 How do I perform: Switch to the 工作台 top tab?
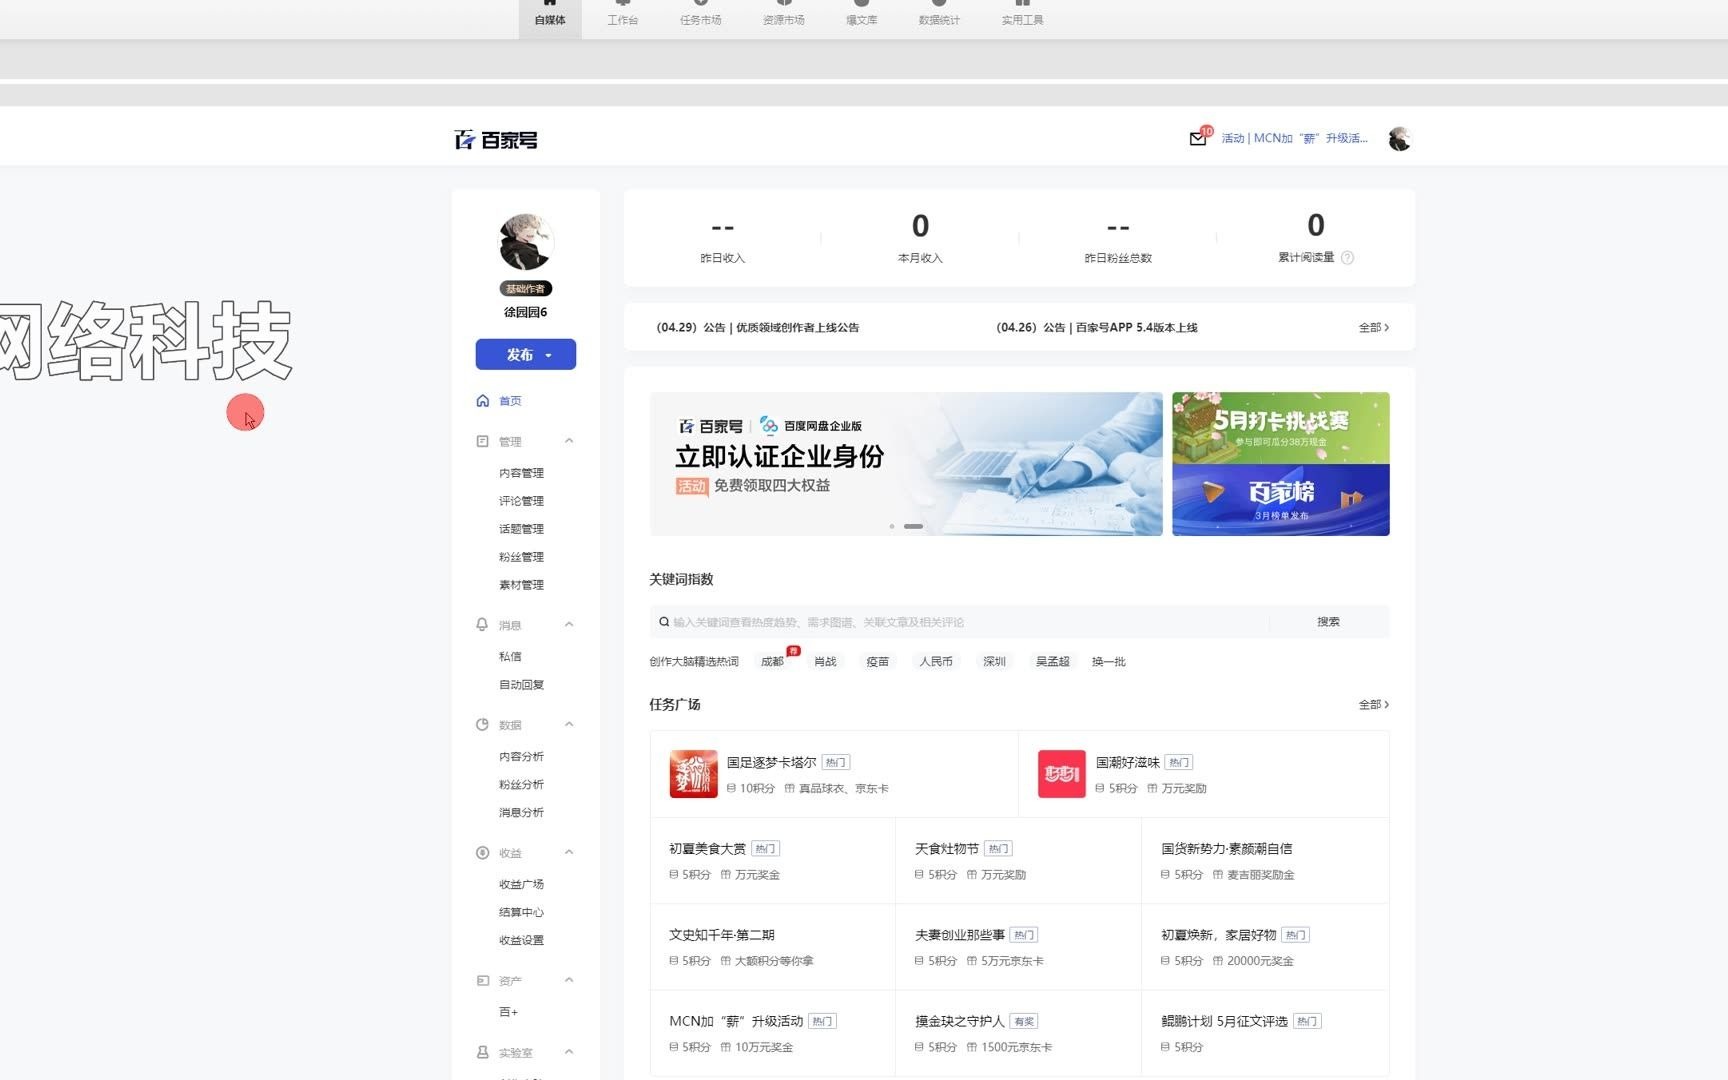pyautogui.click(x=623, y=16)
